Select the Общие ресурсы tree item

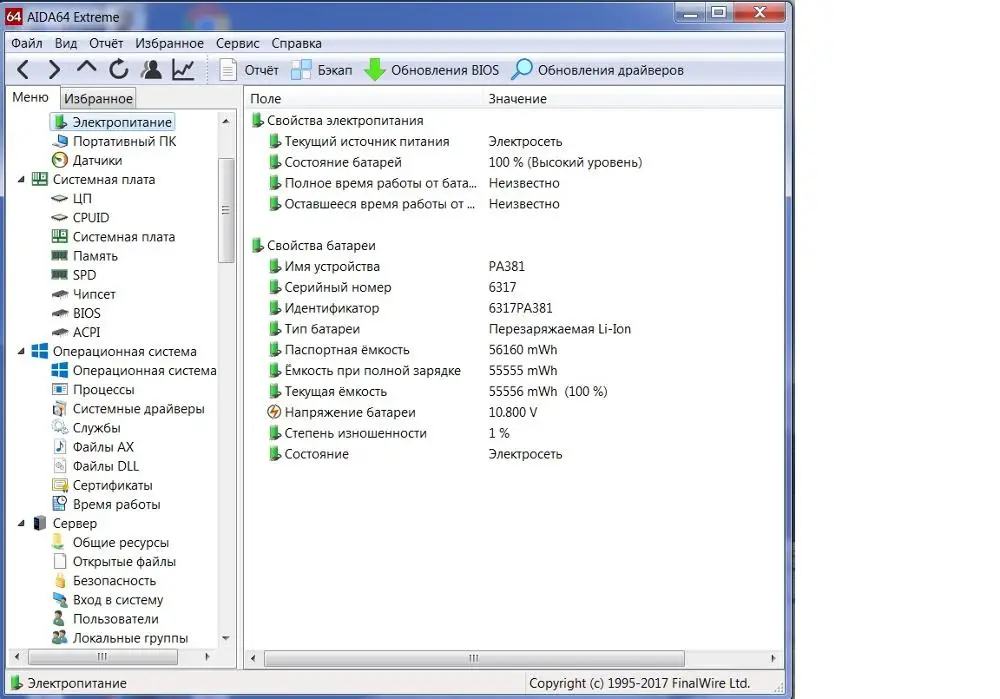(x=110, y=543)
